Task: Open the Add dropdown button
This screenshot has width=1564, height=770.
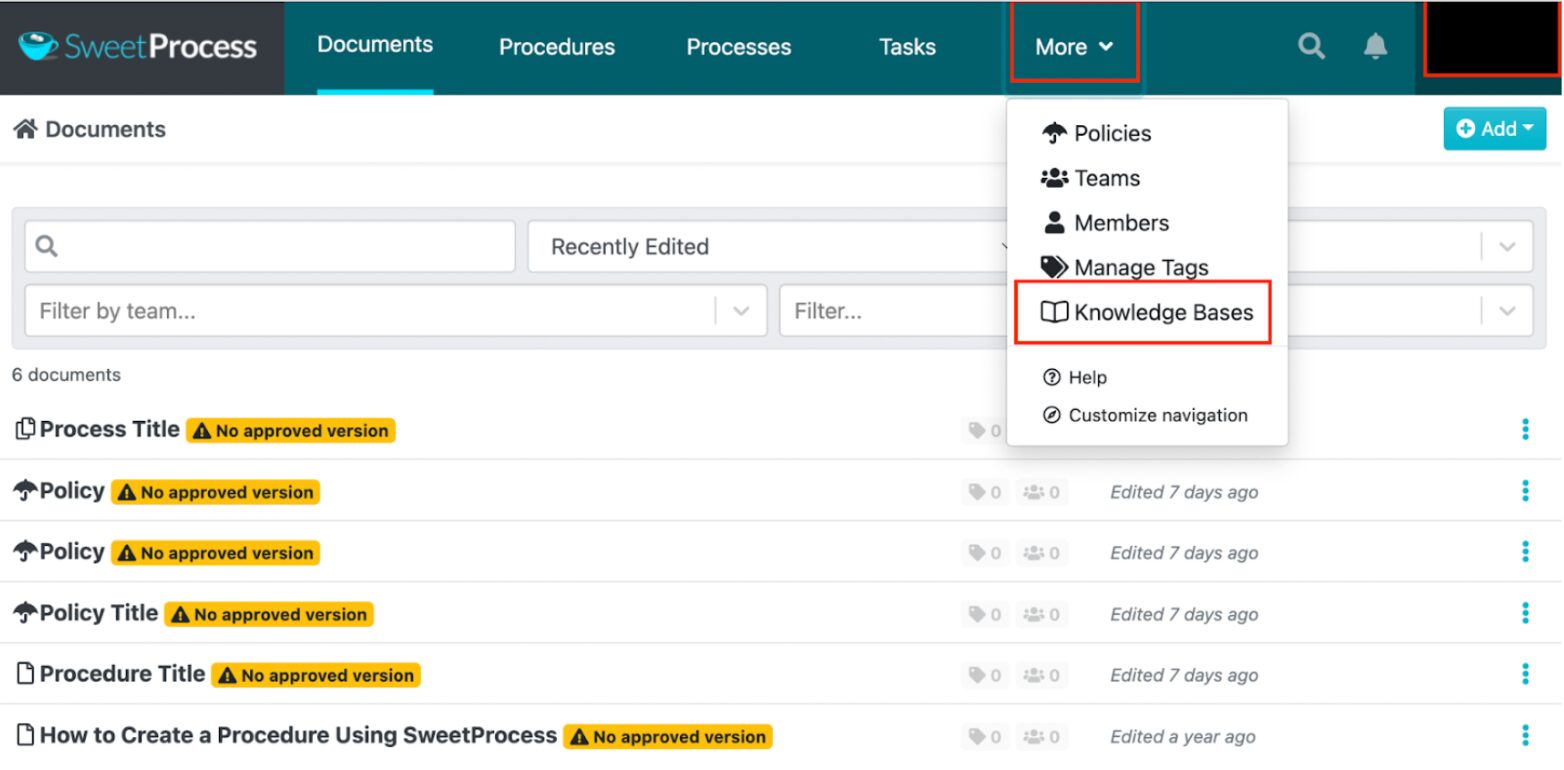Action: click(1494, 129)
